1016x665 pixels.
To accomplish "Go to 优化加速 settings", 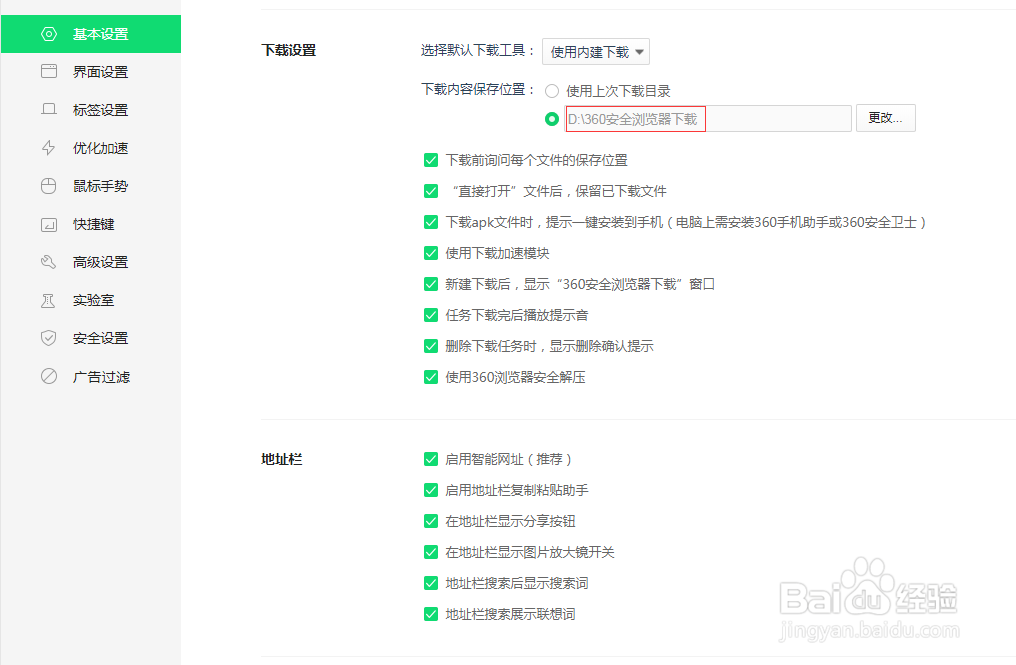I will point(91,148).
